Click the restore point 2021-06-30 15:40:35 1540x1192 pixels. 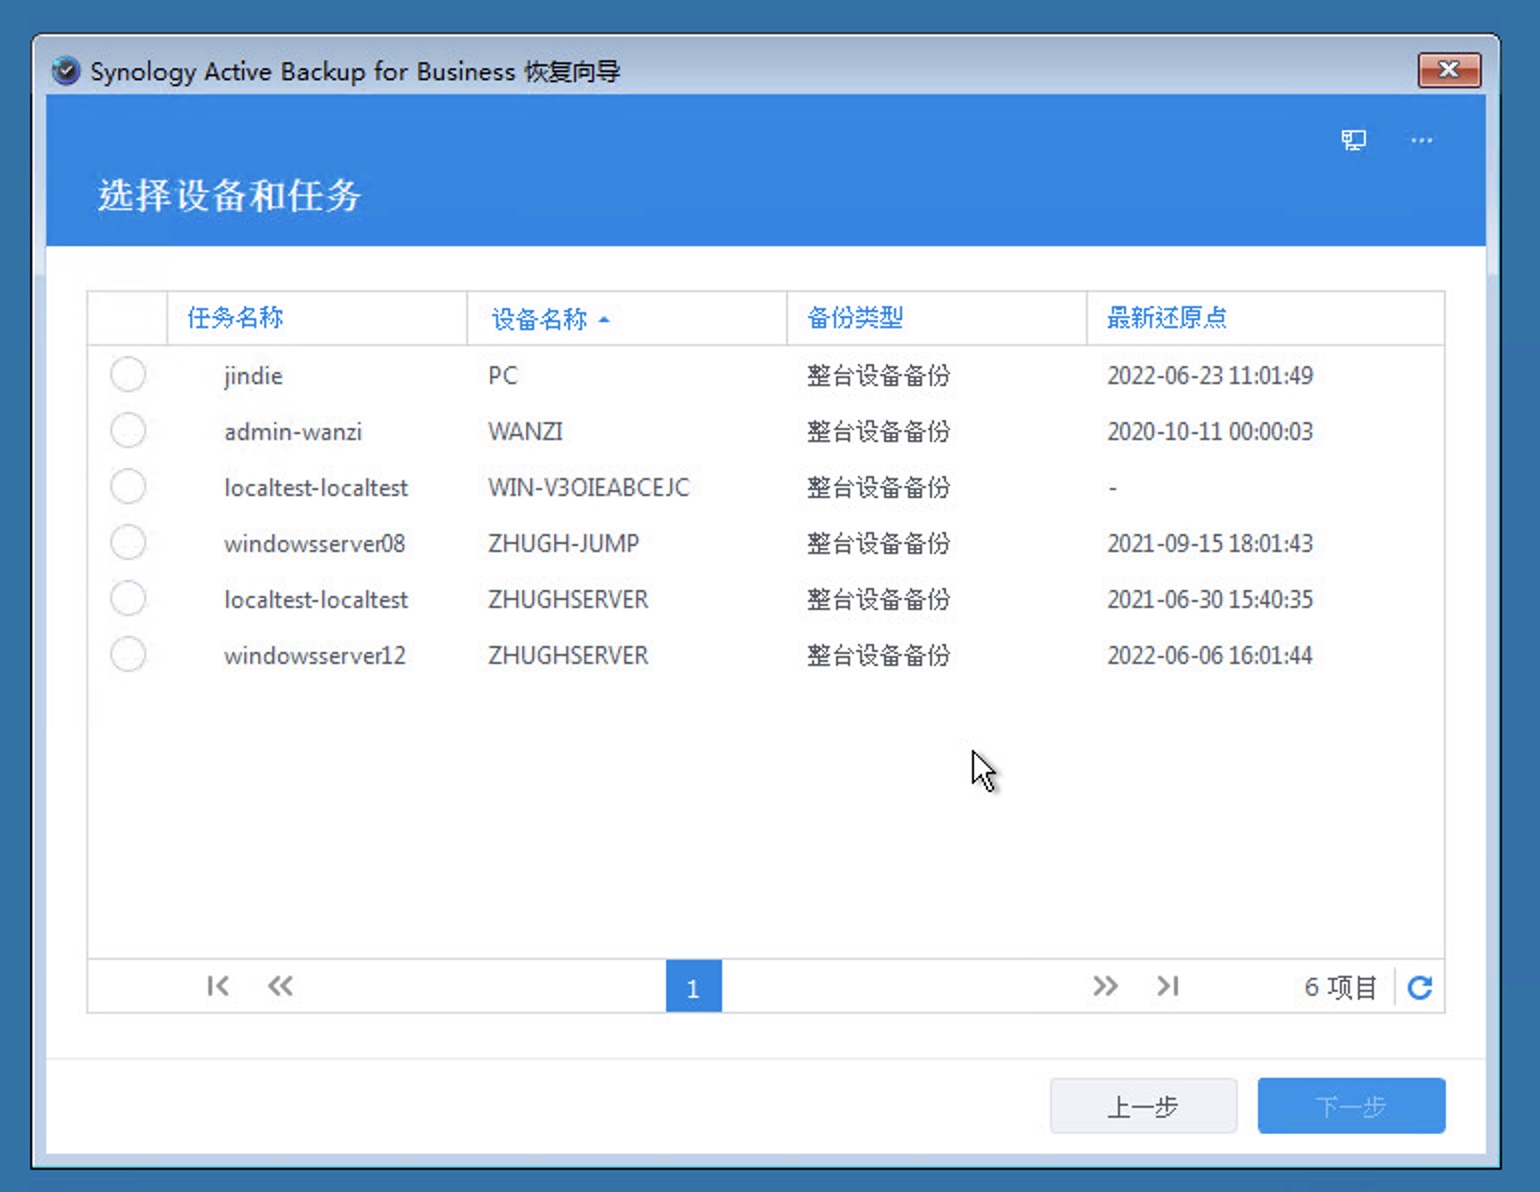tap(1210, 600)
